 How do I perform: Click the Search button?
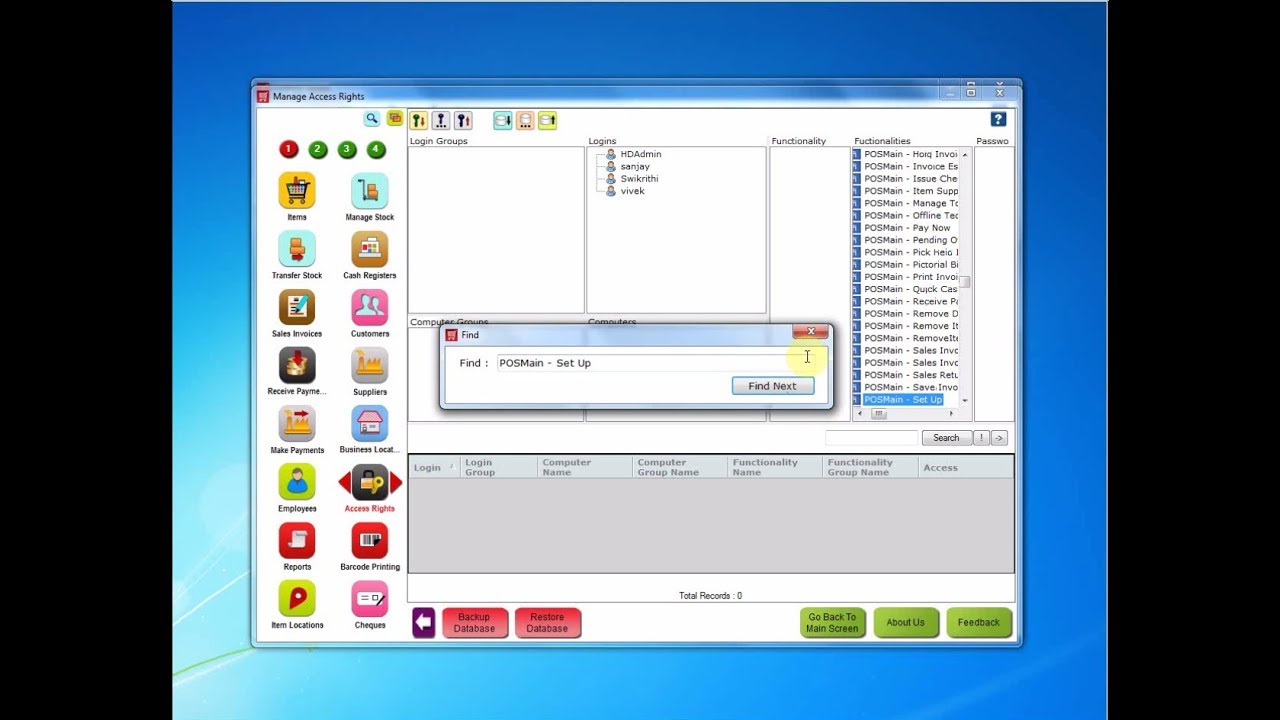click(946, 438)
